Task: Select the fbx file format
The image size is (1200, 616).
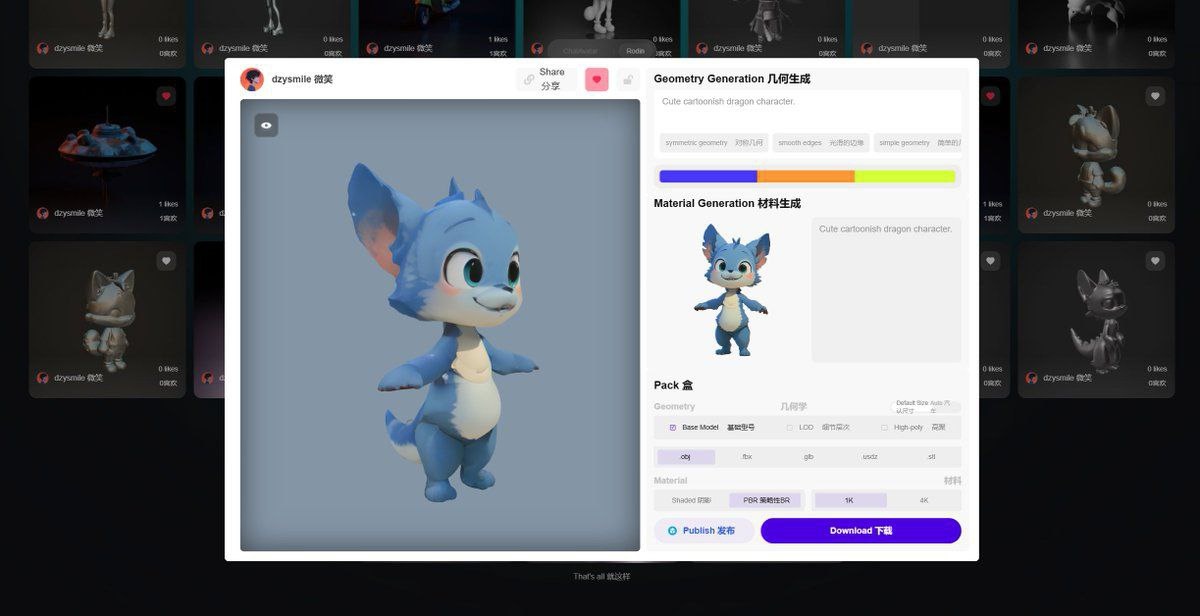Action: point(747,457)
